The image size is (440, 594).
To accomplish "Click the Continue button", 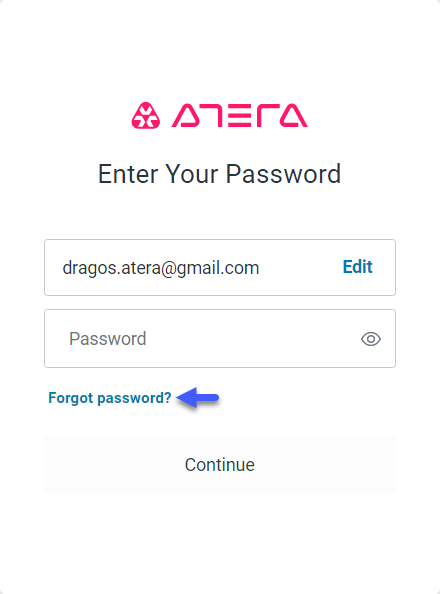I will tap(220, 464).
